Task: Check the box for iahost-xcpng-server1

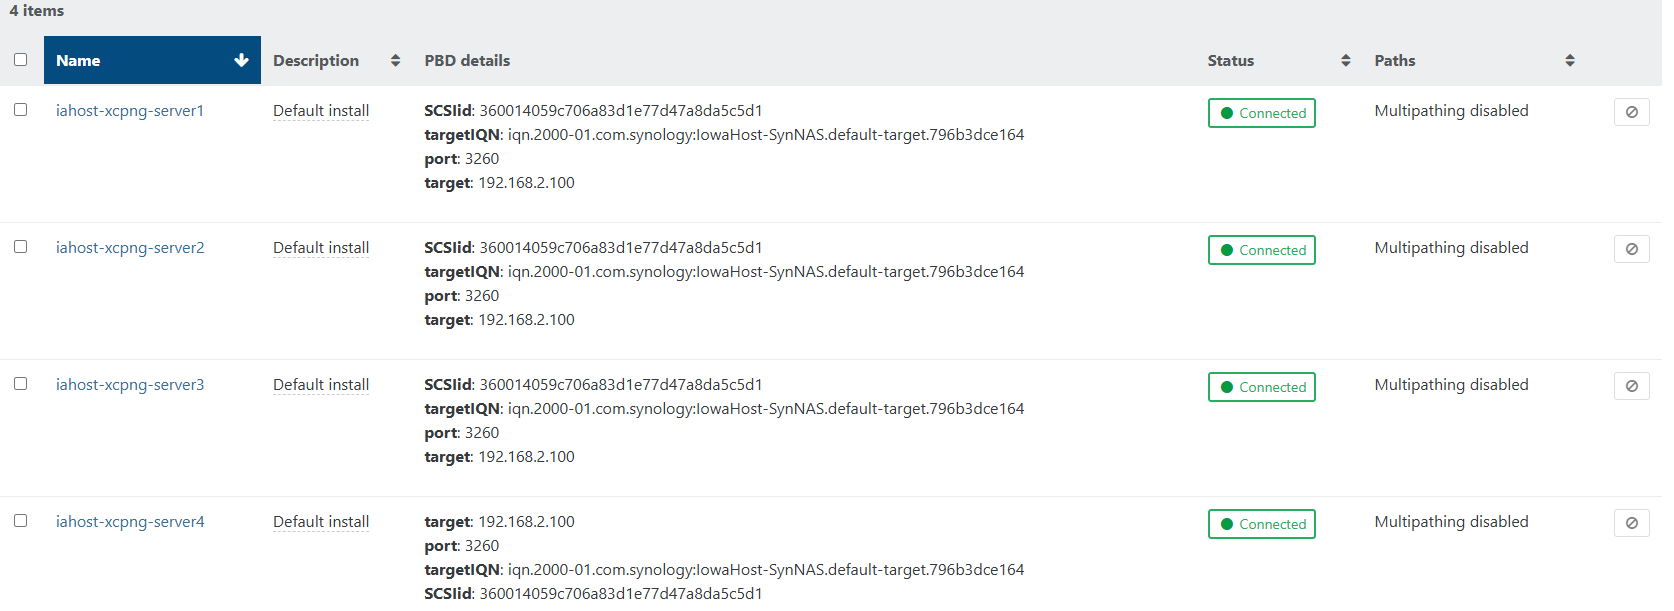Action: coord(20,110)
